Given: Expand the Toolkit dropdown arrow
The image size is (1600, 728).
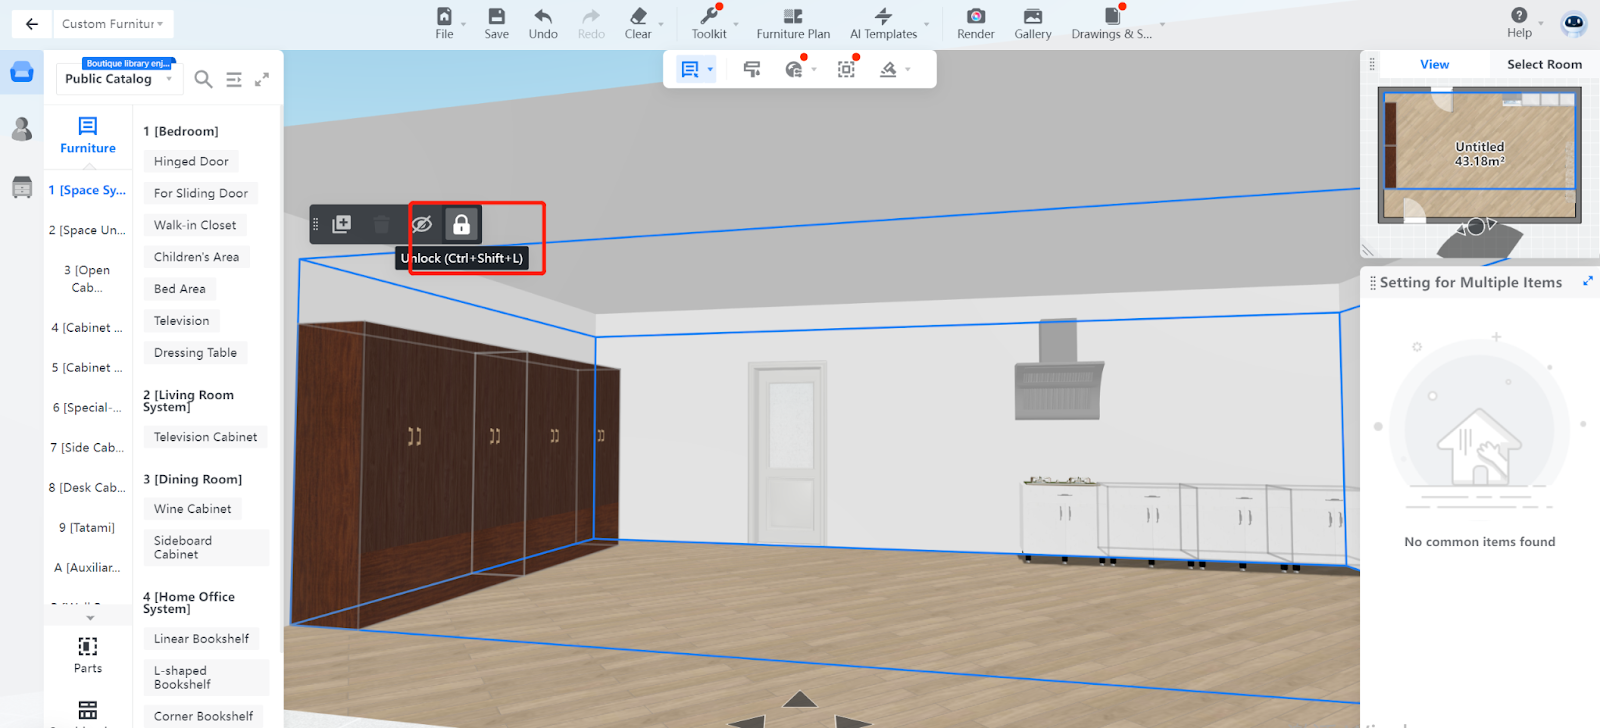Looking at the screenshot, I should tap(736, 24).
